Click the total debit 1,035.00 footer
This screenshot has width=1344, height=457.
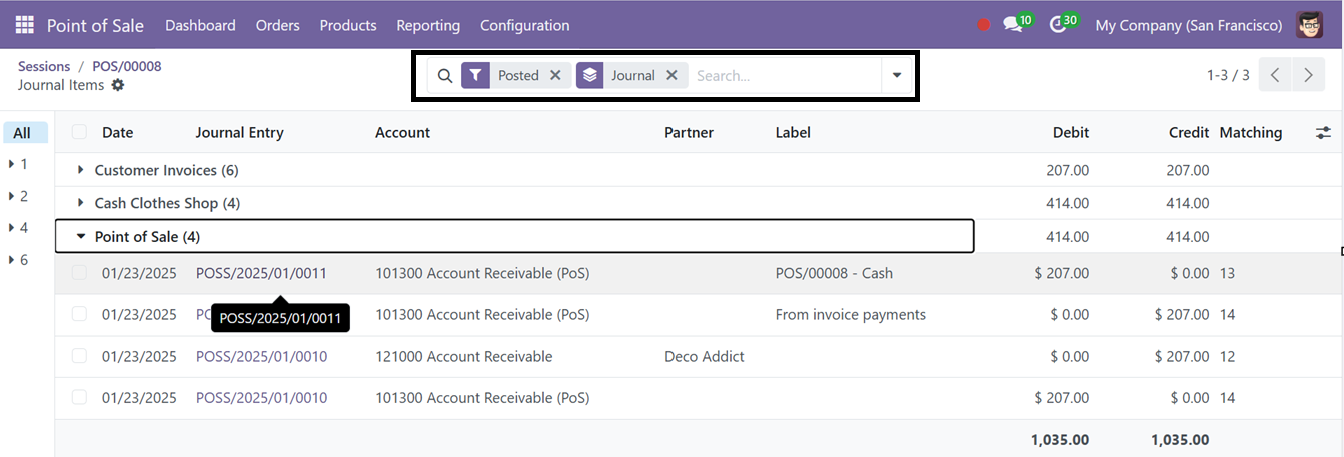point(1060,439)
